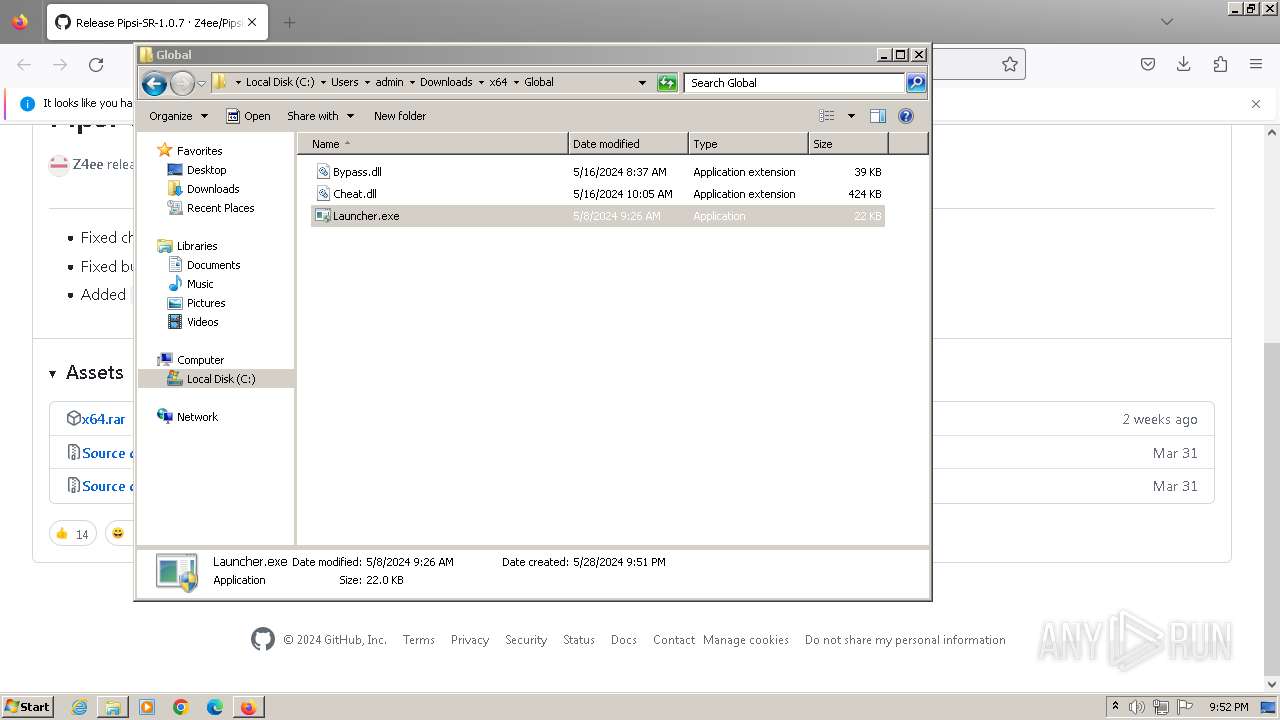Screen dimensions: 1280x720
Task: Open address bar previous locations dropdown
Action: [642, 83]
